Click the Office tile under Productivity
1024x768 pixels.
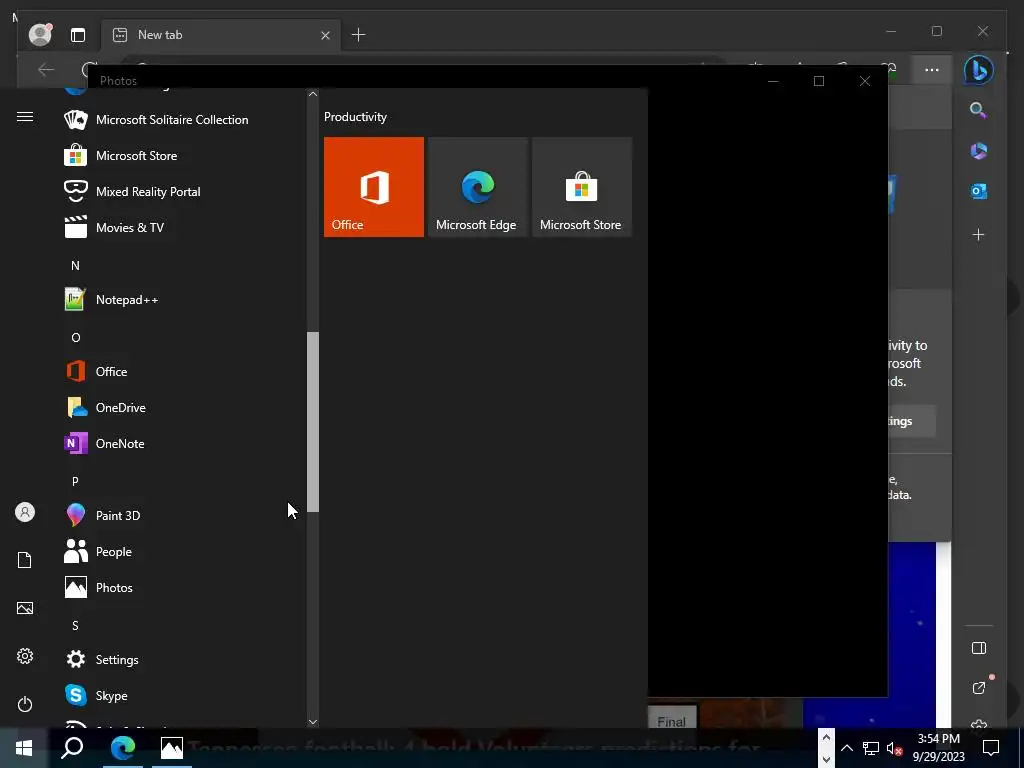pyautogui.click(x=374, y=187)
